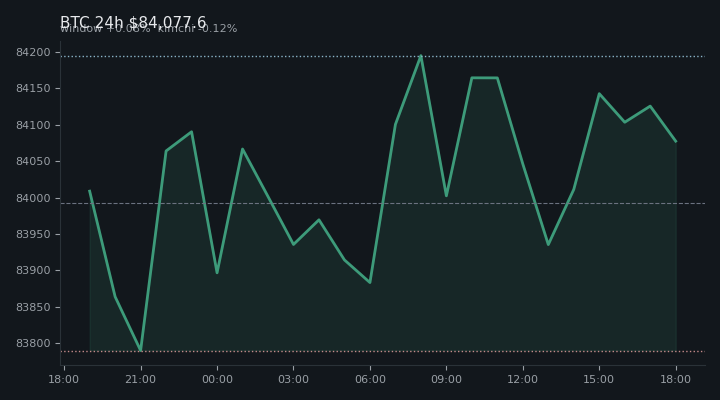The image size is (720, 400).
Task: Click the 83800 y-axis label
Action: [33, 343]
